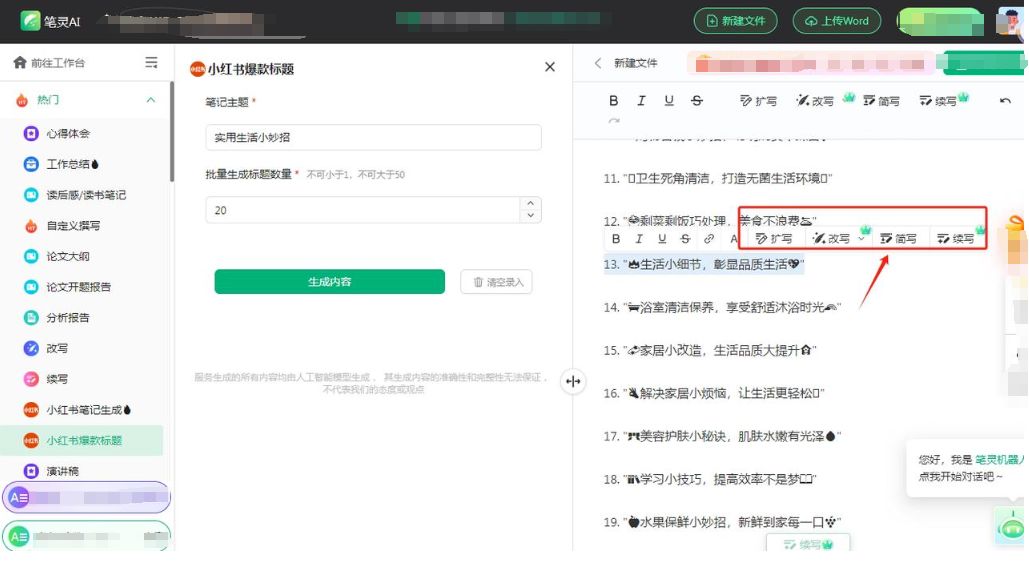Click line 15 家居小改造 text
This screenshot has width=1029, height=566.
click(710, 351)
